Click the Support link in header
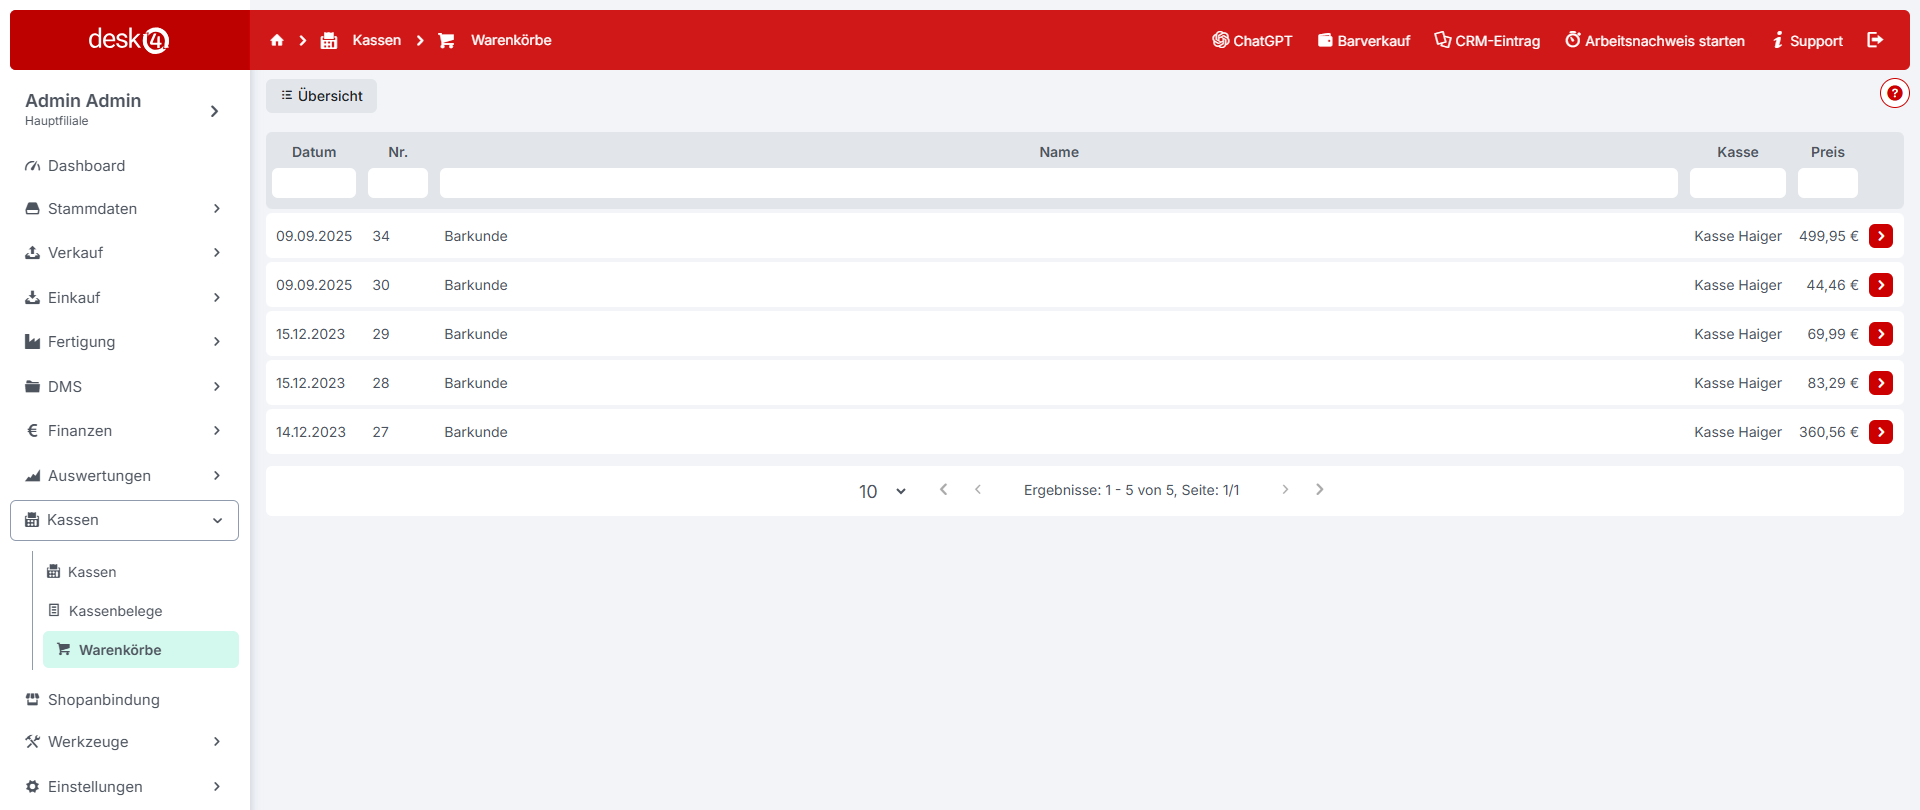1920x810 pixels. pos(1807,40)
